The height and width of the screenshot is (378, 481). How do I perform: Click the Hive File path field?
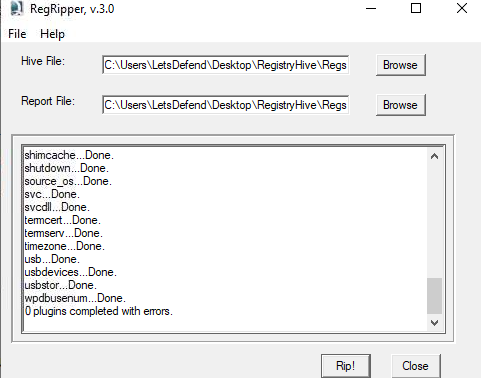pyautogui.click(x=226, y=65)
